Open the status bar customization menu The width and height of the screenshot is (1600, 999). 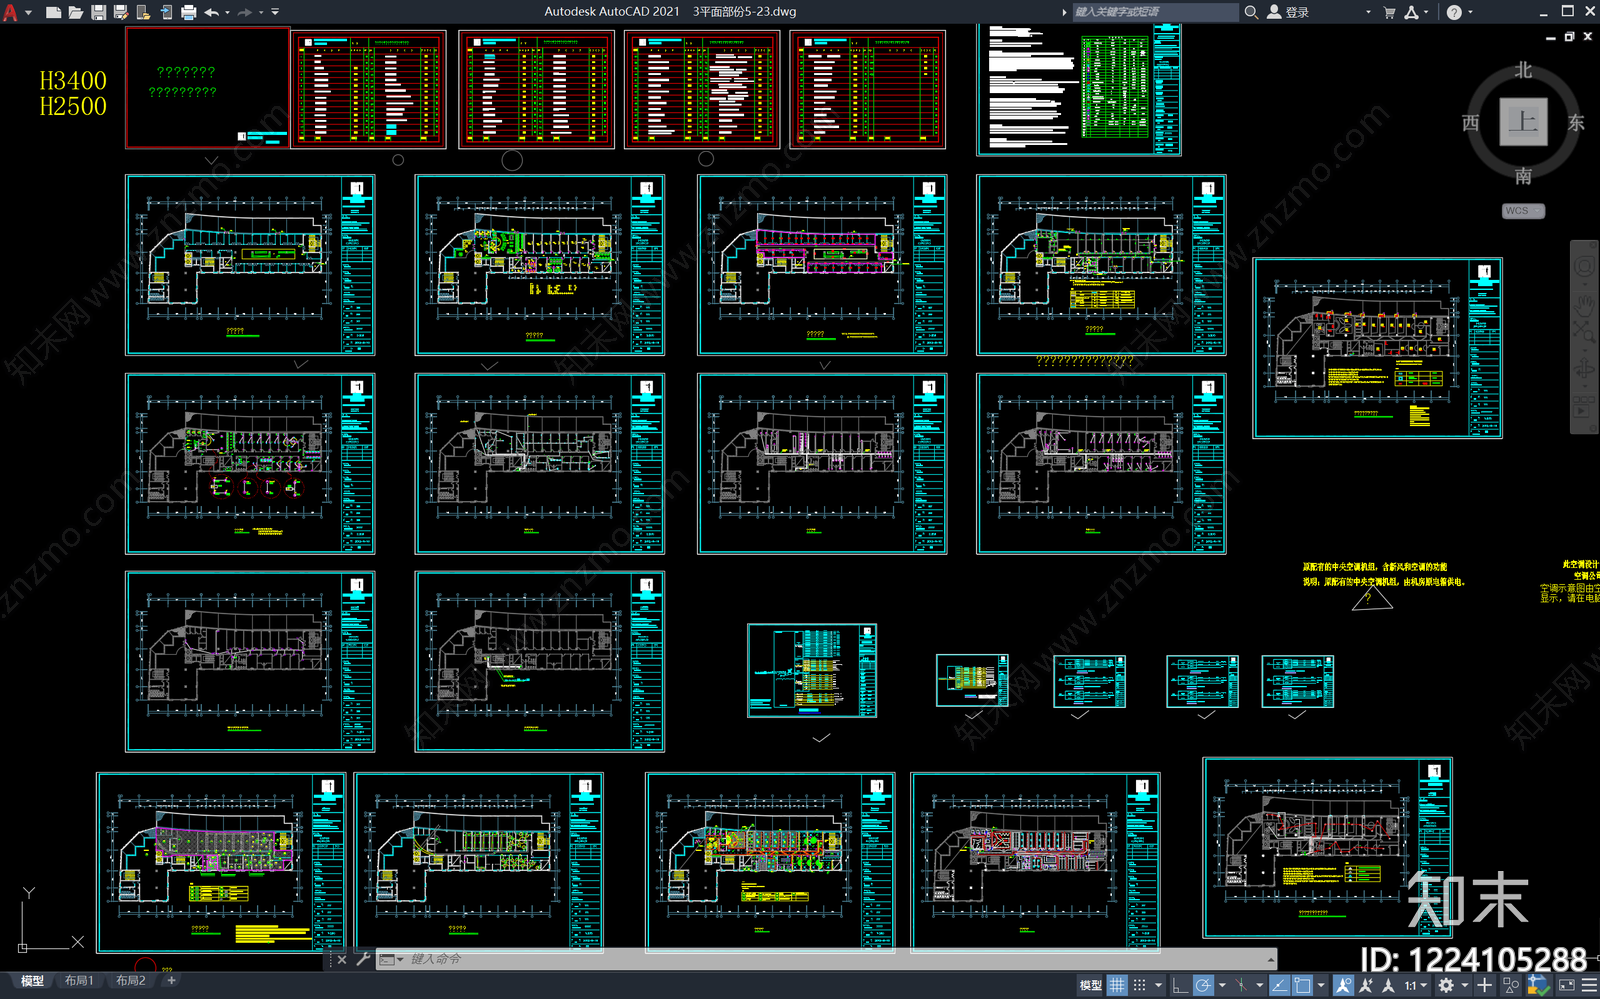pyautogui.click(x=1589, y=985)
